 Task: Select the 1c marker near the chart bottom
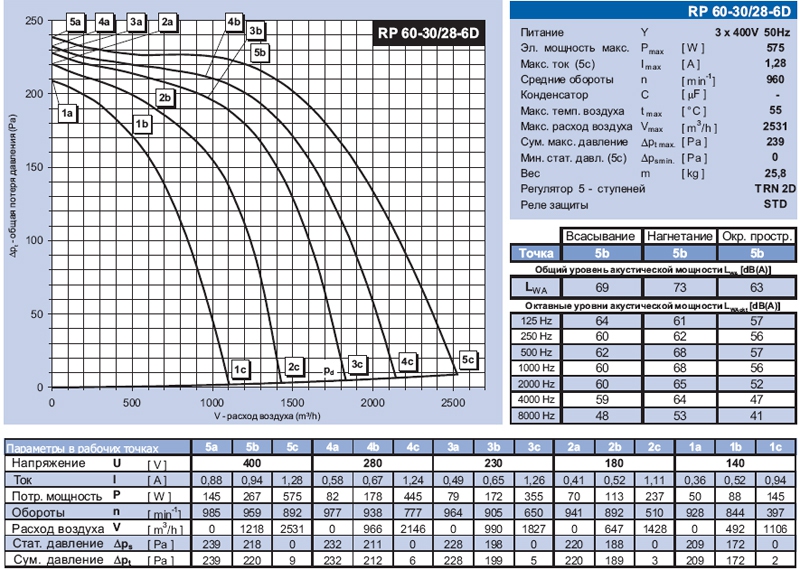[x=240, y=369]
